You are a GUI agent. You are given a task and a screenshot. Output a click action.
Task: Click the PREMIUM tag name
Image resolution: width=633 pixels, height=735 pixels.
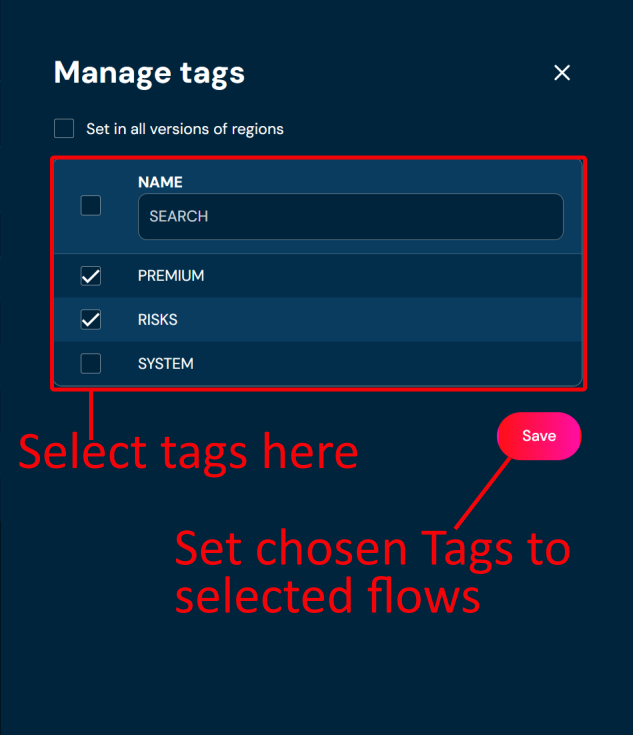(x=171, y=276)
